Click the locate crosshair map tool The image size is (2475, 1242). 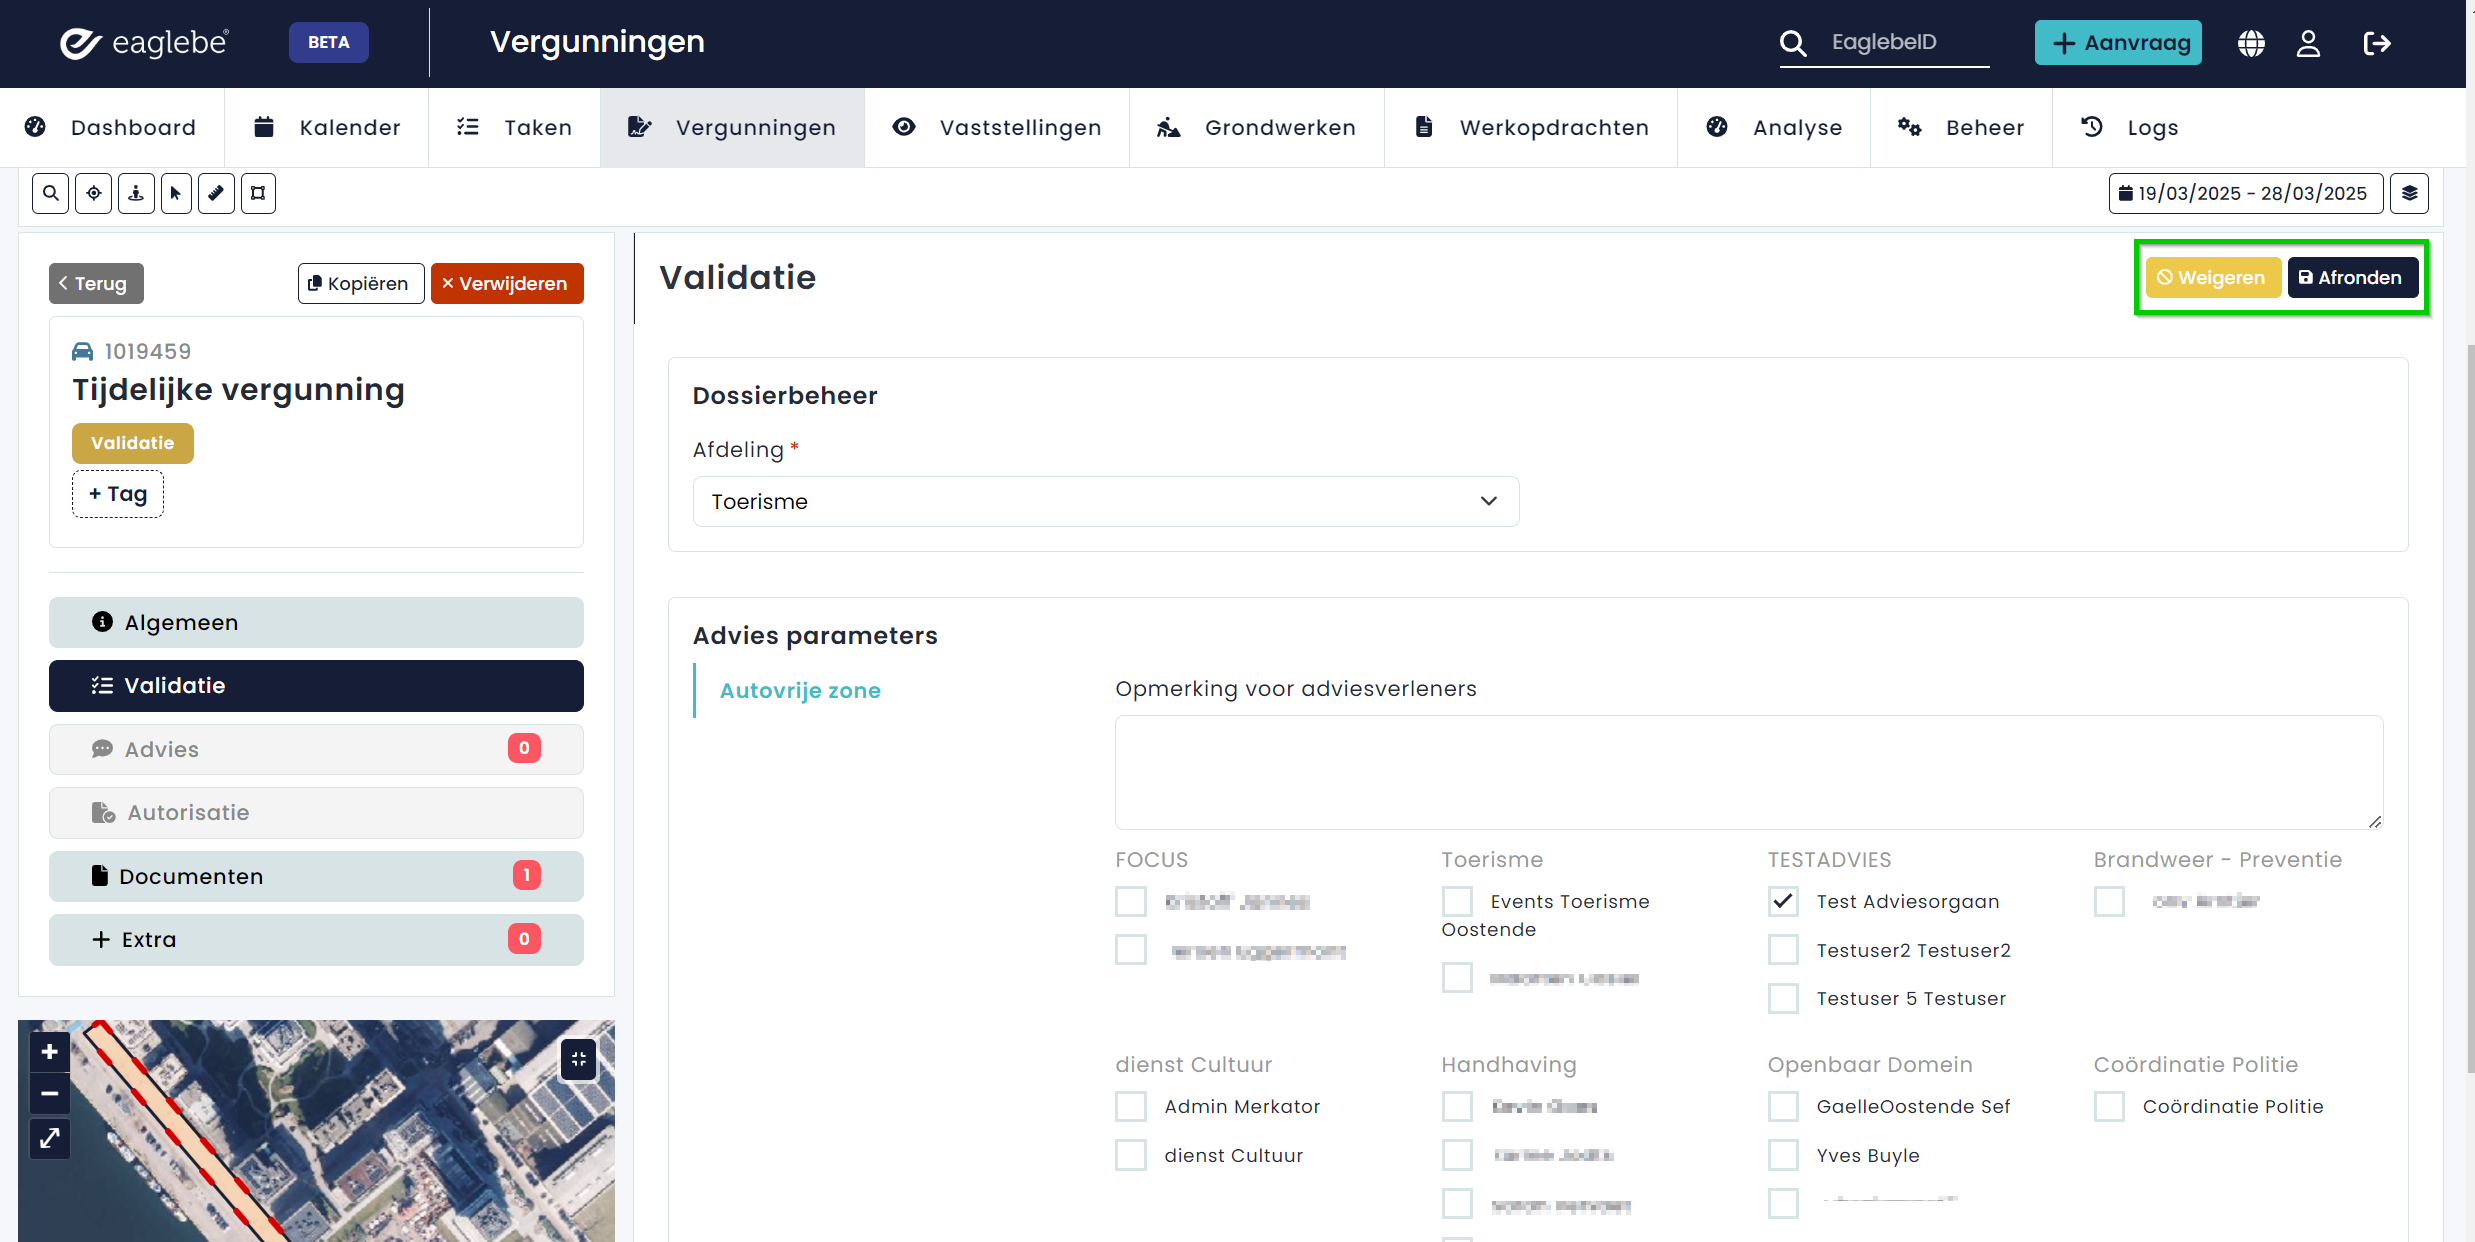(x=93, y=194)
